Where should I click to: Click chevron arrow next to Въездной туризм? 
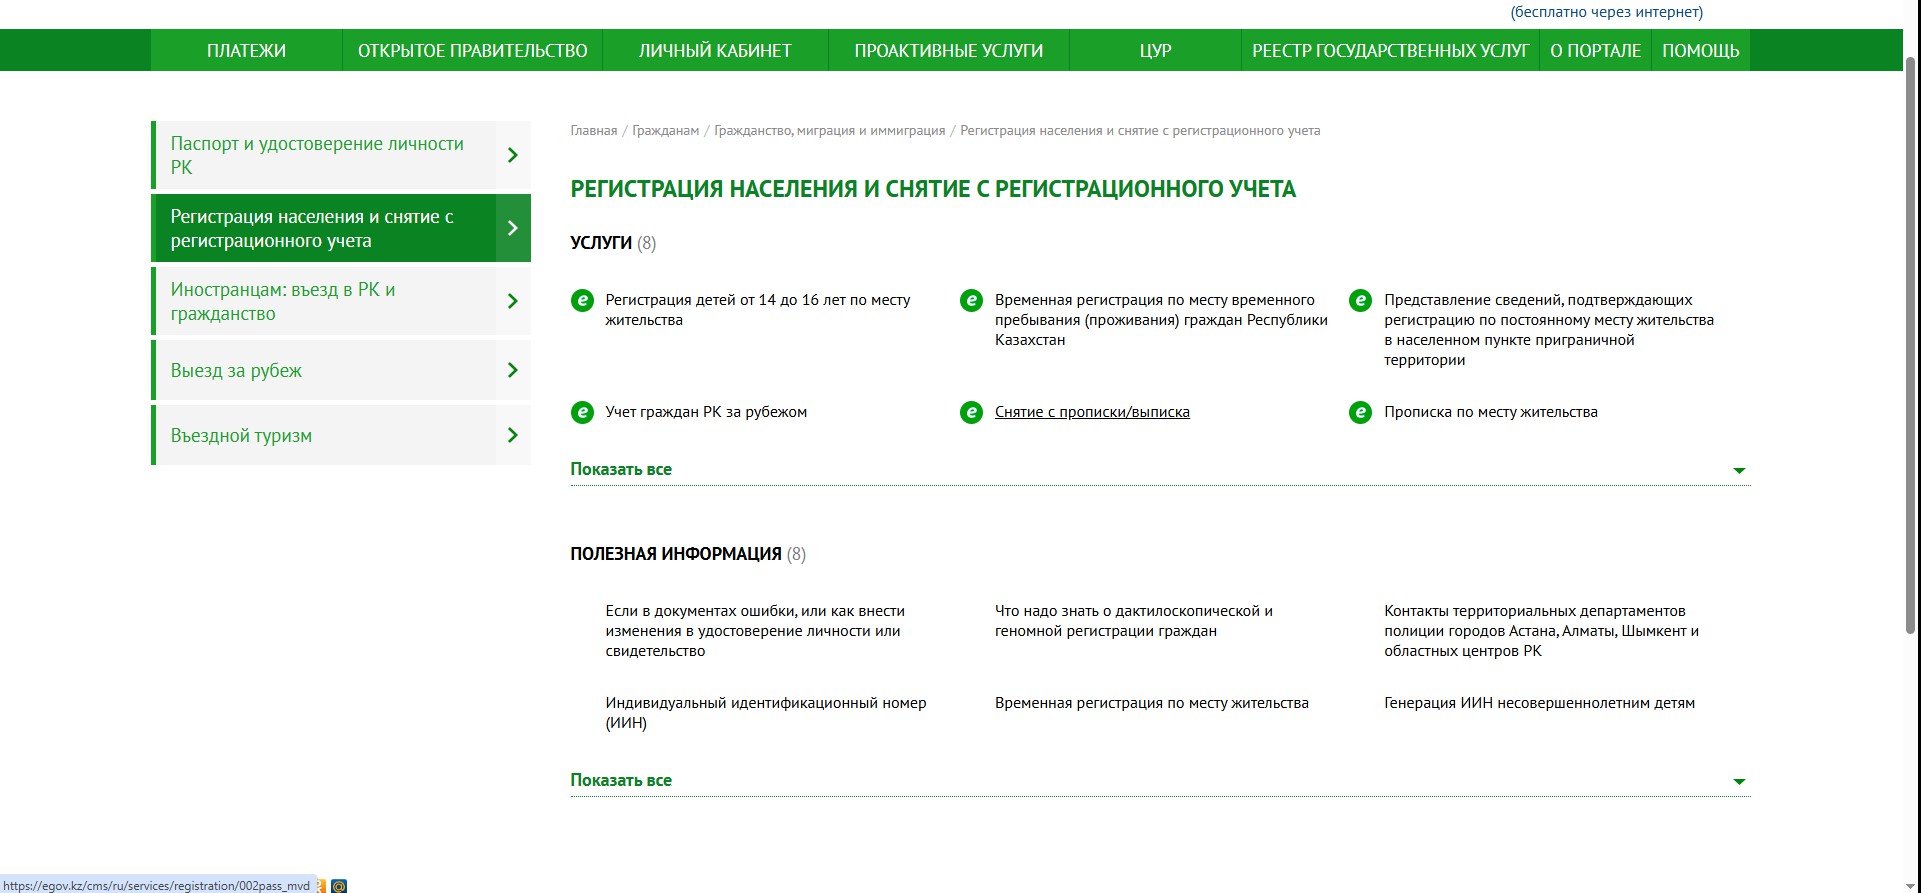(512, 435)
